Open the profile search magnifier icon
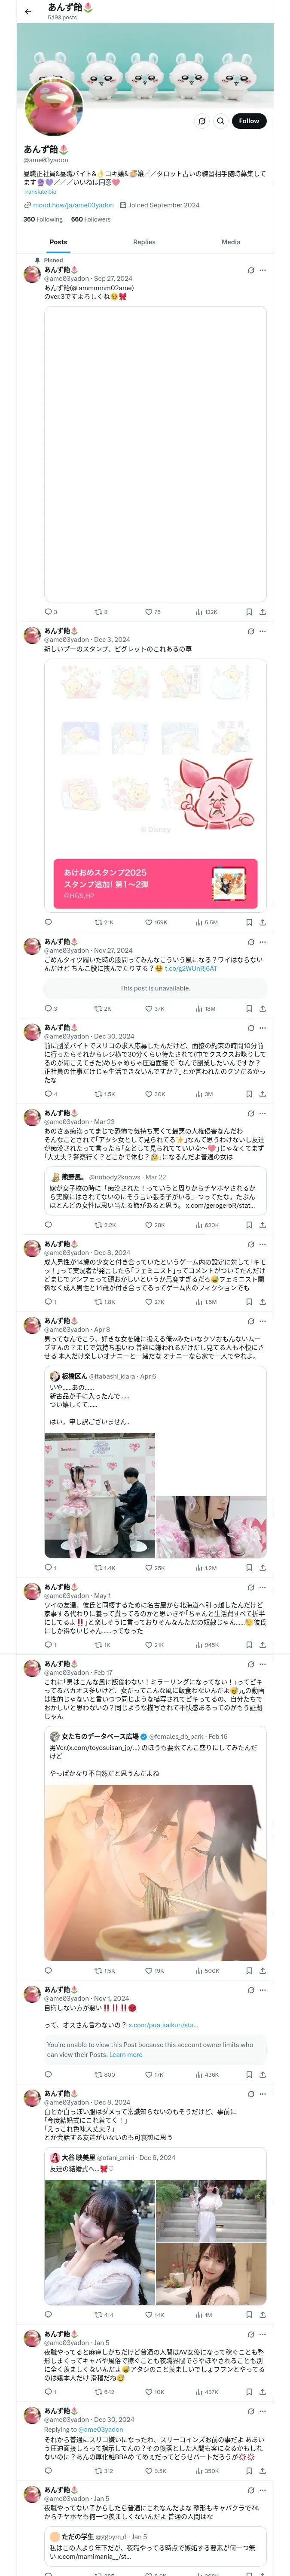Viewport: 290px width, 2576px height. click(x=220, y=121)
